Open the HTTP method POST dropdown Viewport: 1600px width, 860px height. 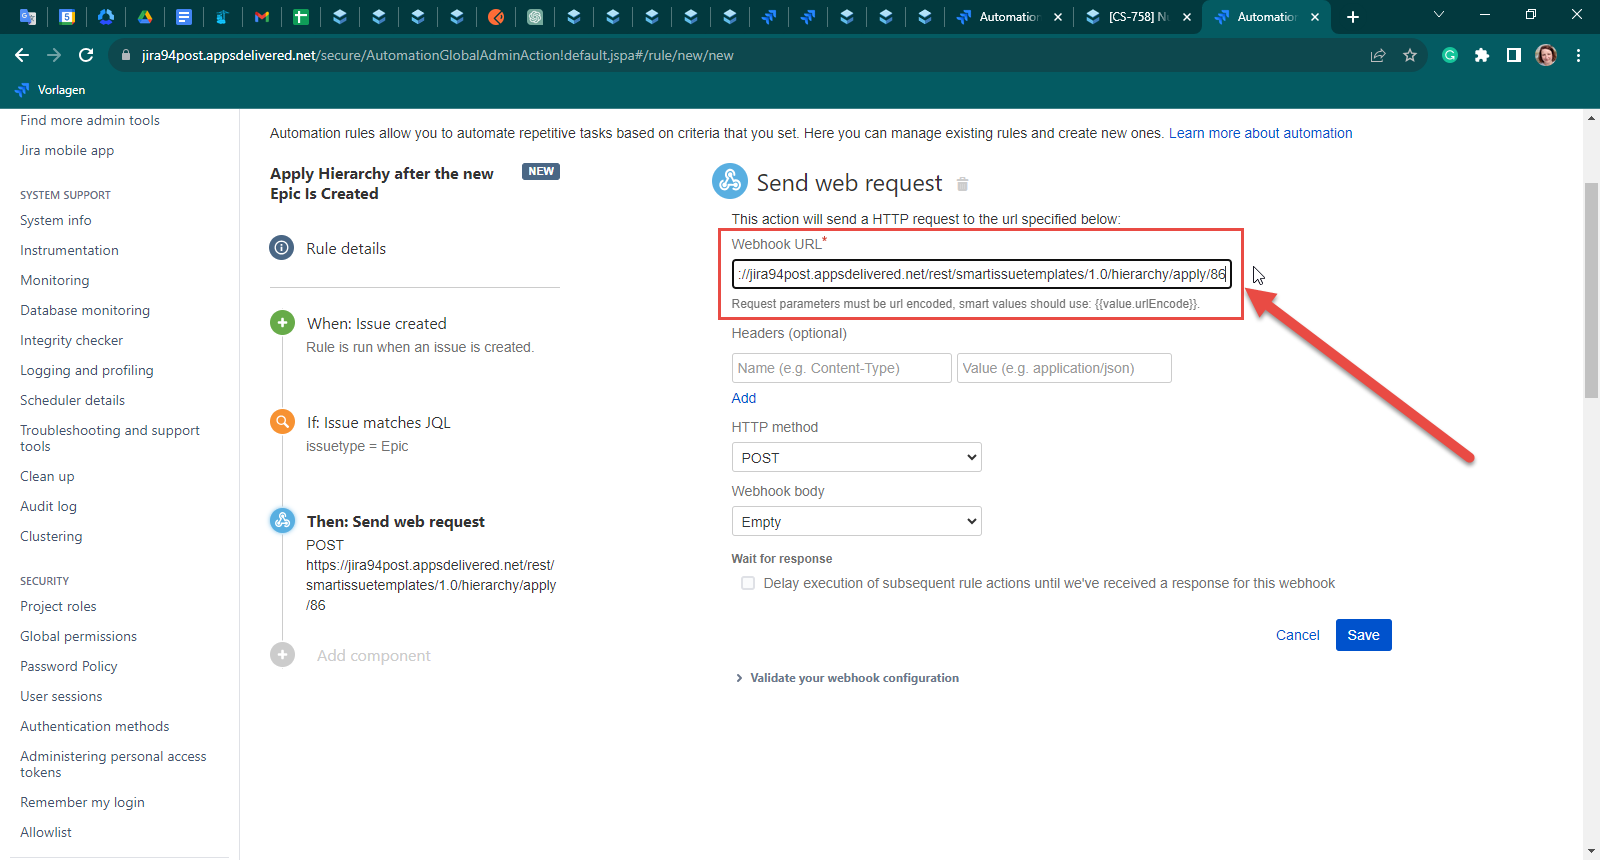pos(856,458)
